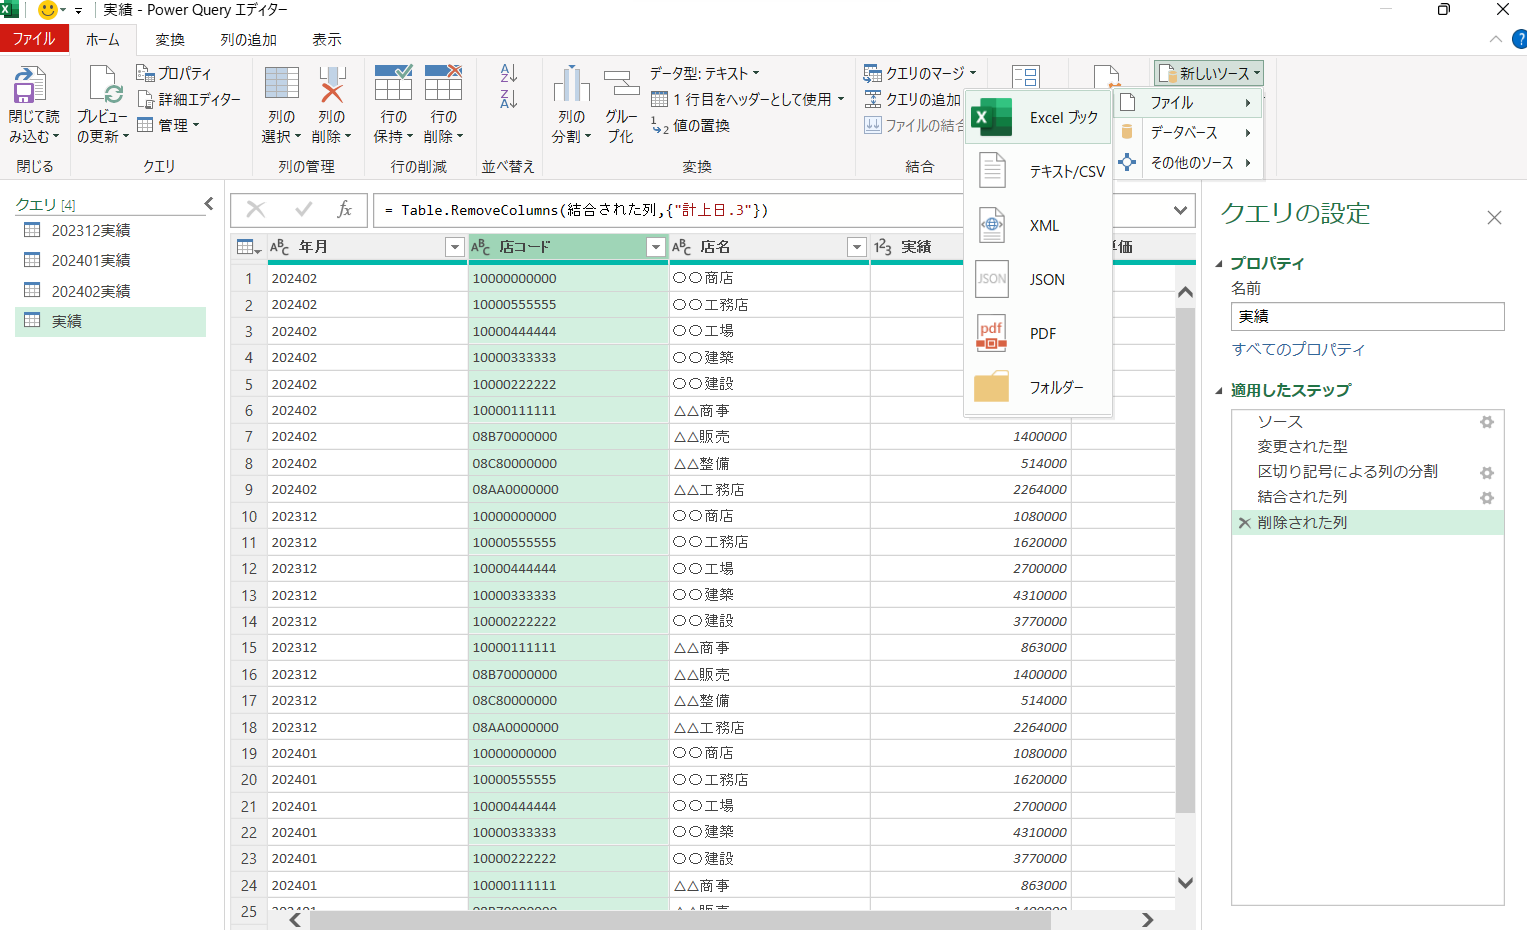Viewport: 1527px width, 930px height.
Task: Open the data type (データ型: テキスト) dropdown
Action: pyautogui.click(x=705, y=73)
